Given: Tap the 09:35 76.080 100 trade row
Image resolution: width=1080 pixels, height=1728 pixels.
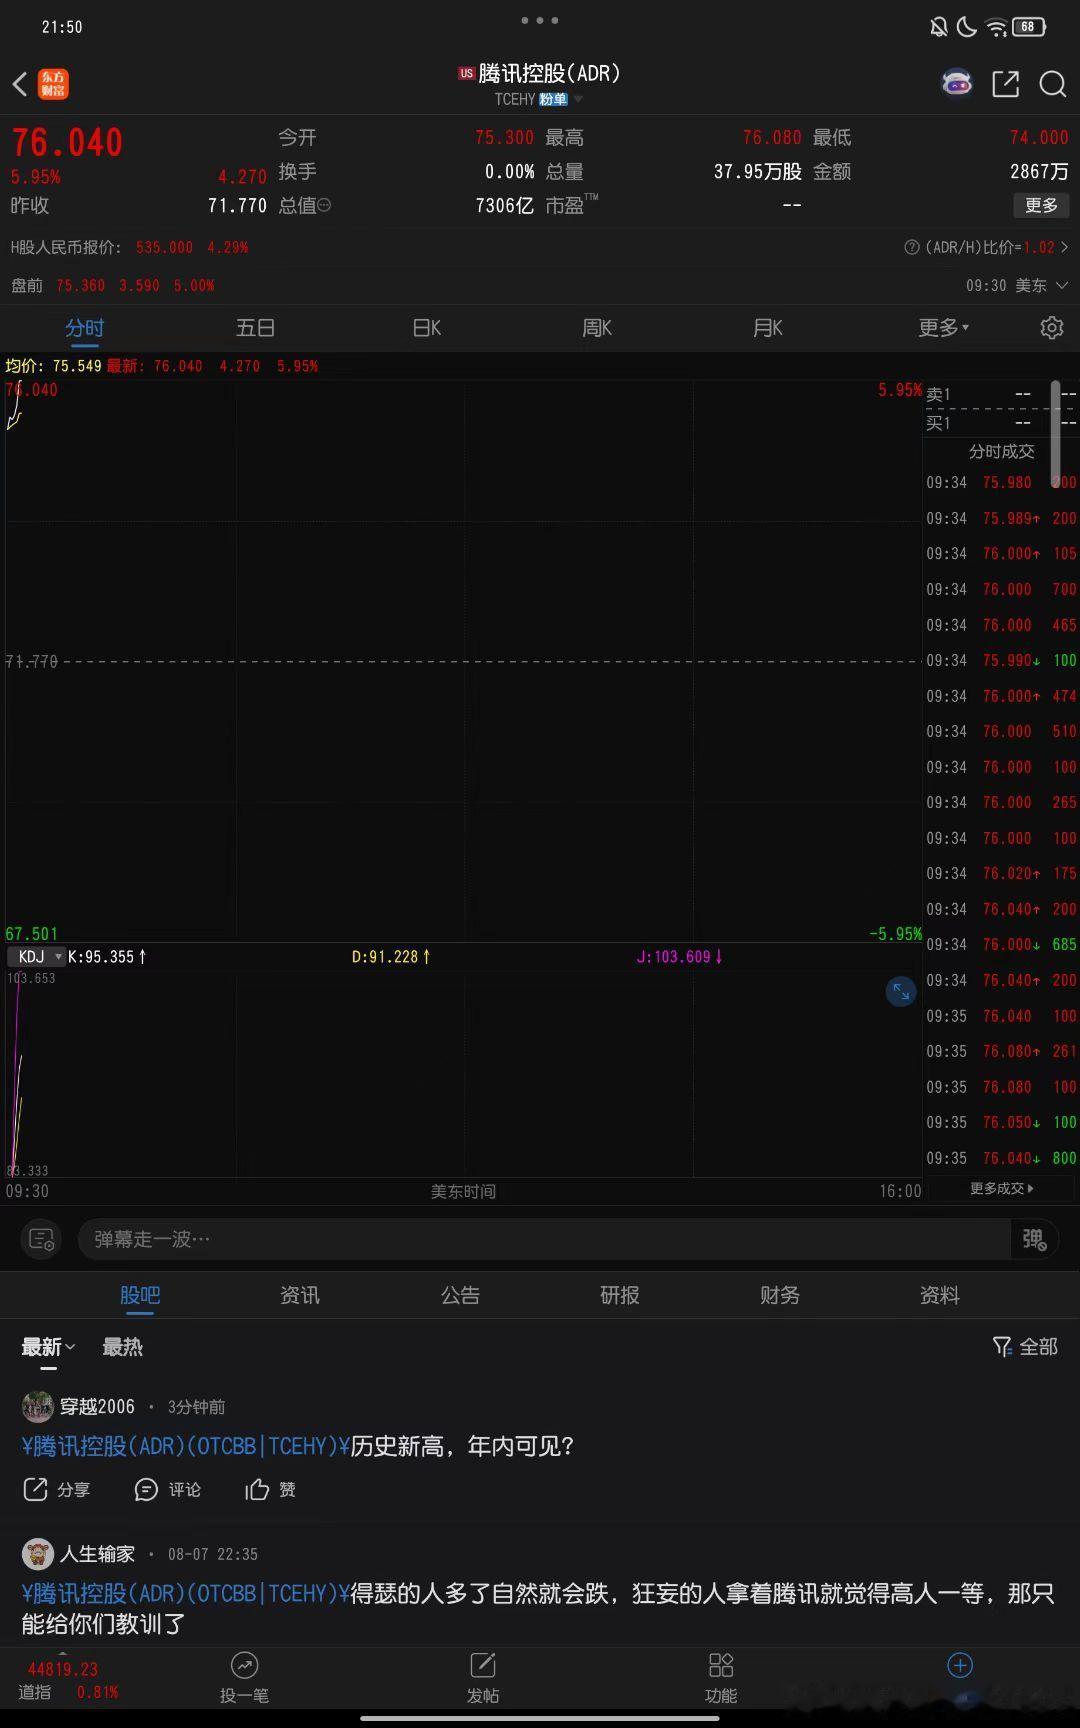Looking at the screenshot, I should [x=1000, y=1087].
